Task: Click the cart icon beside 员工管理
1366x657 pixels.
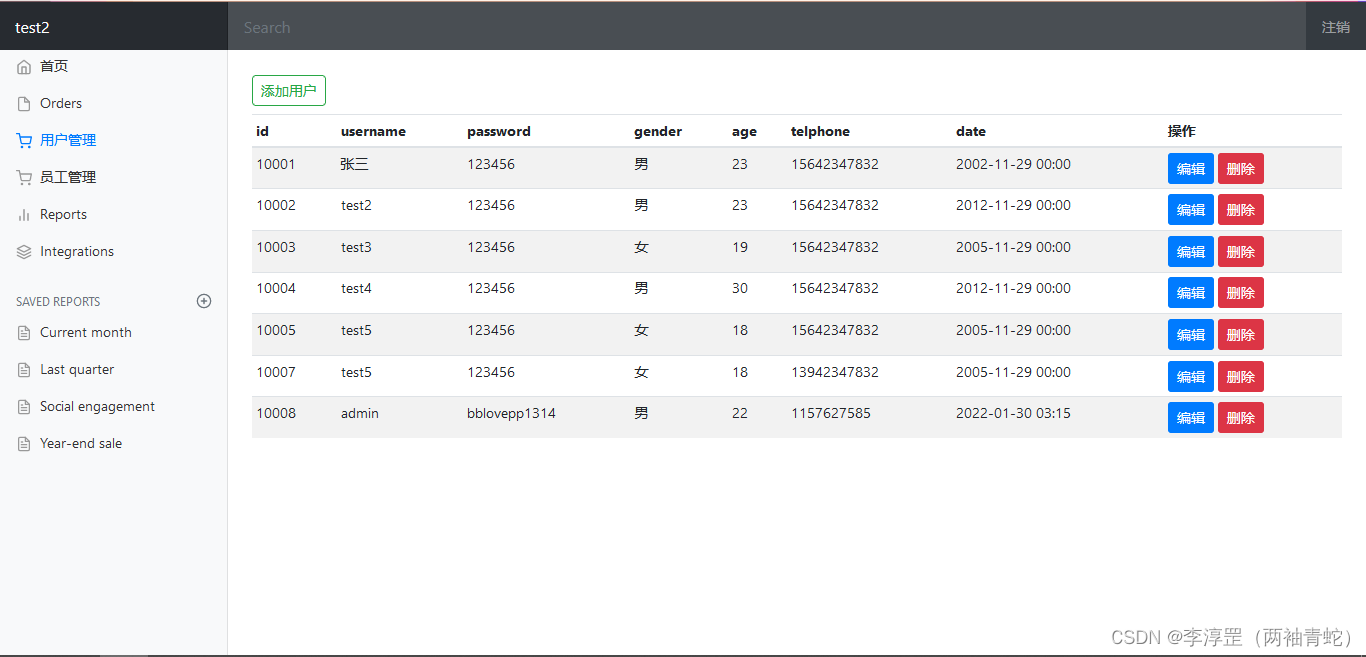Action: (x=24, y=178)
